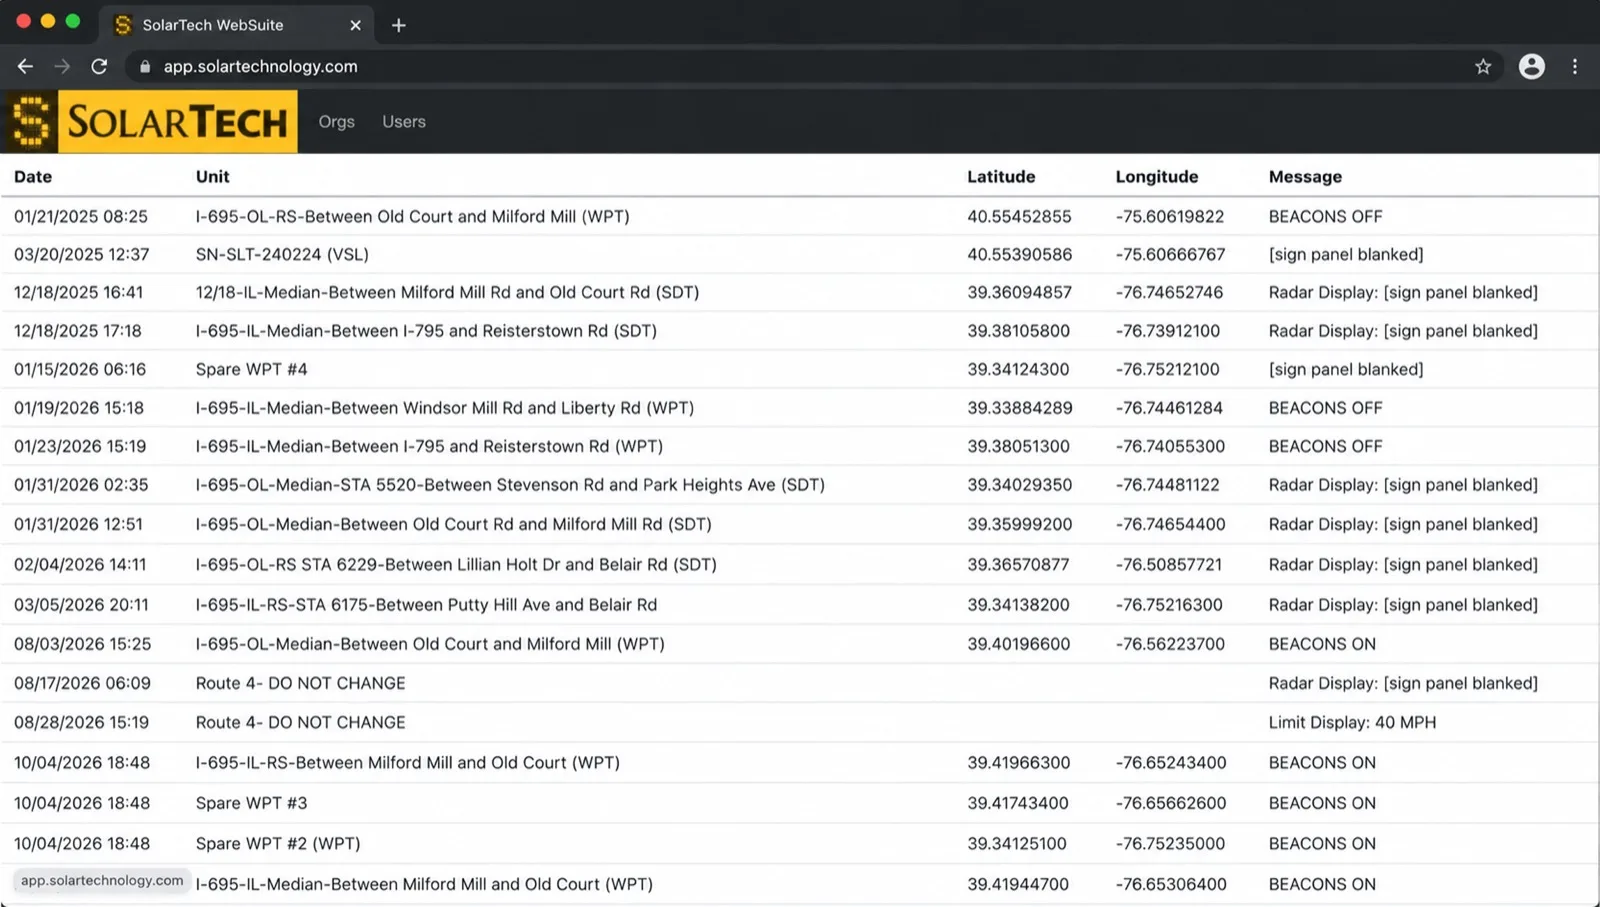Image resolution: width=1600 pixels, height=907 pixels.
Task: Click Route 4- DO NOT CHANGE dated 08/17/2026
Action: pos(301,684)
